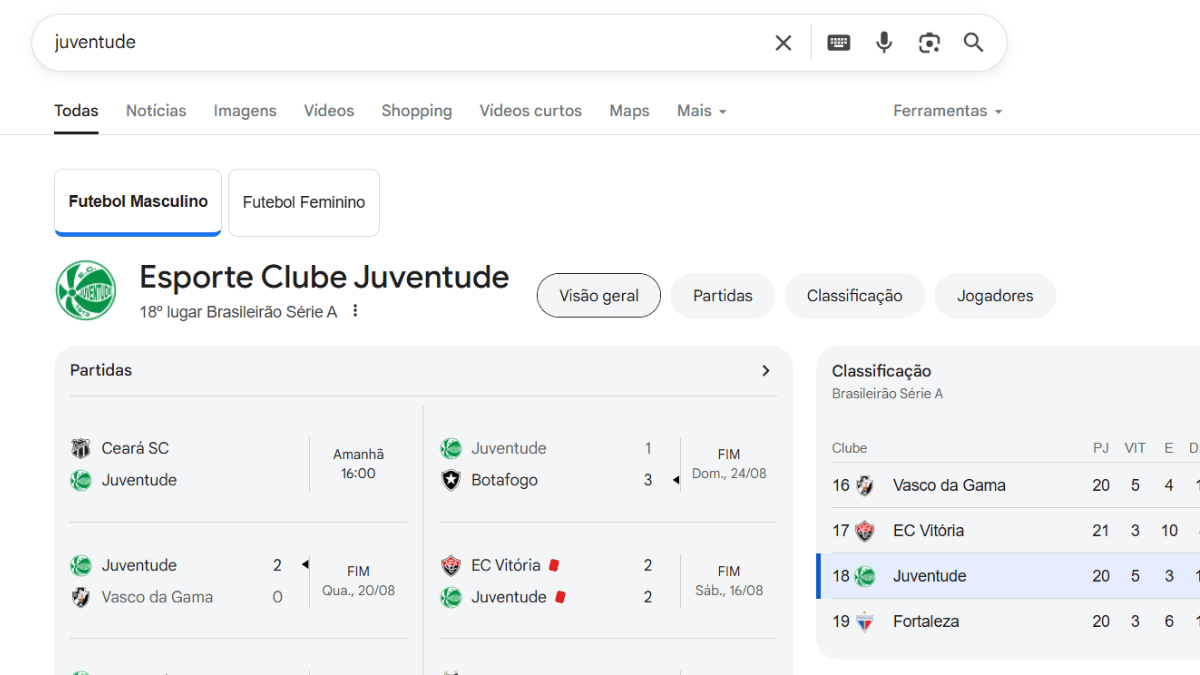
Task: Open the on-screen keyboard input tool
Action: 839,42
